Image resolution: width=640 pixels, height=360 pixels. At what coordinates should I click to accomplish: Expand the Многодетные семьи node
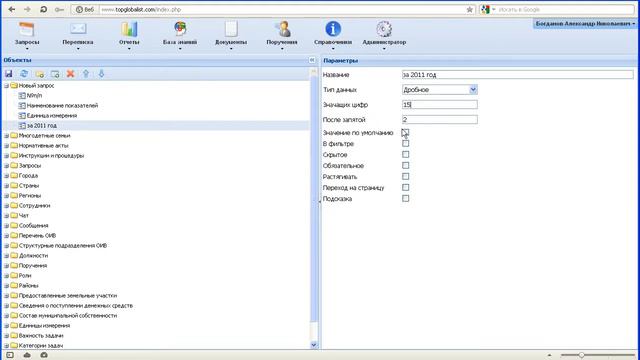point(6,136)
